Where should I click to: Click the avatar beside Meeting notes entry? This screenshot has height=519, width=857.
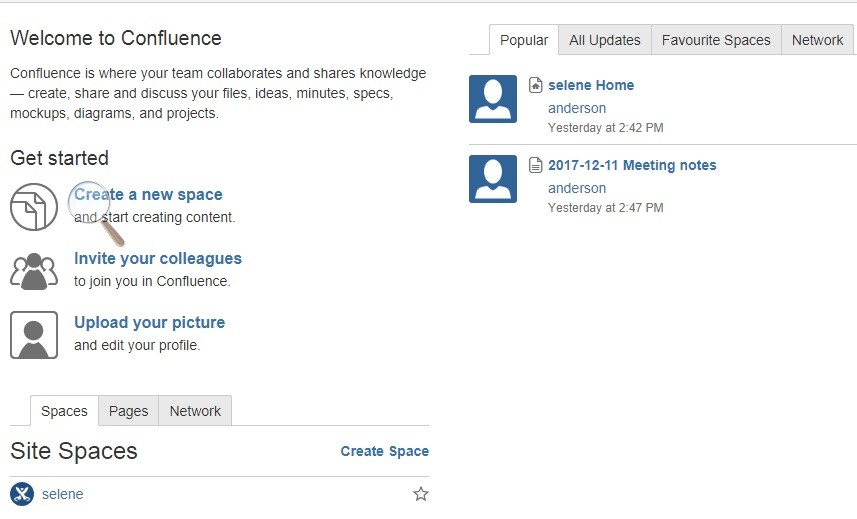(493, 179)
